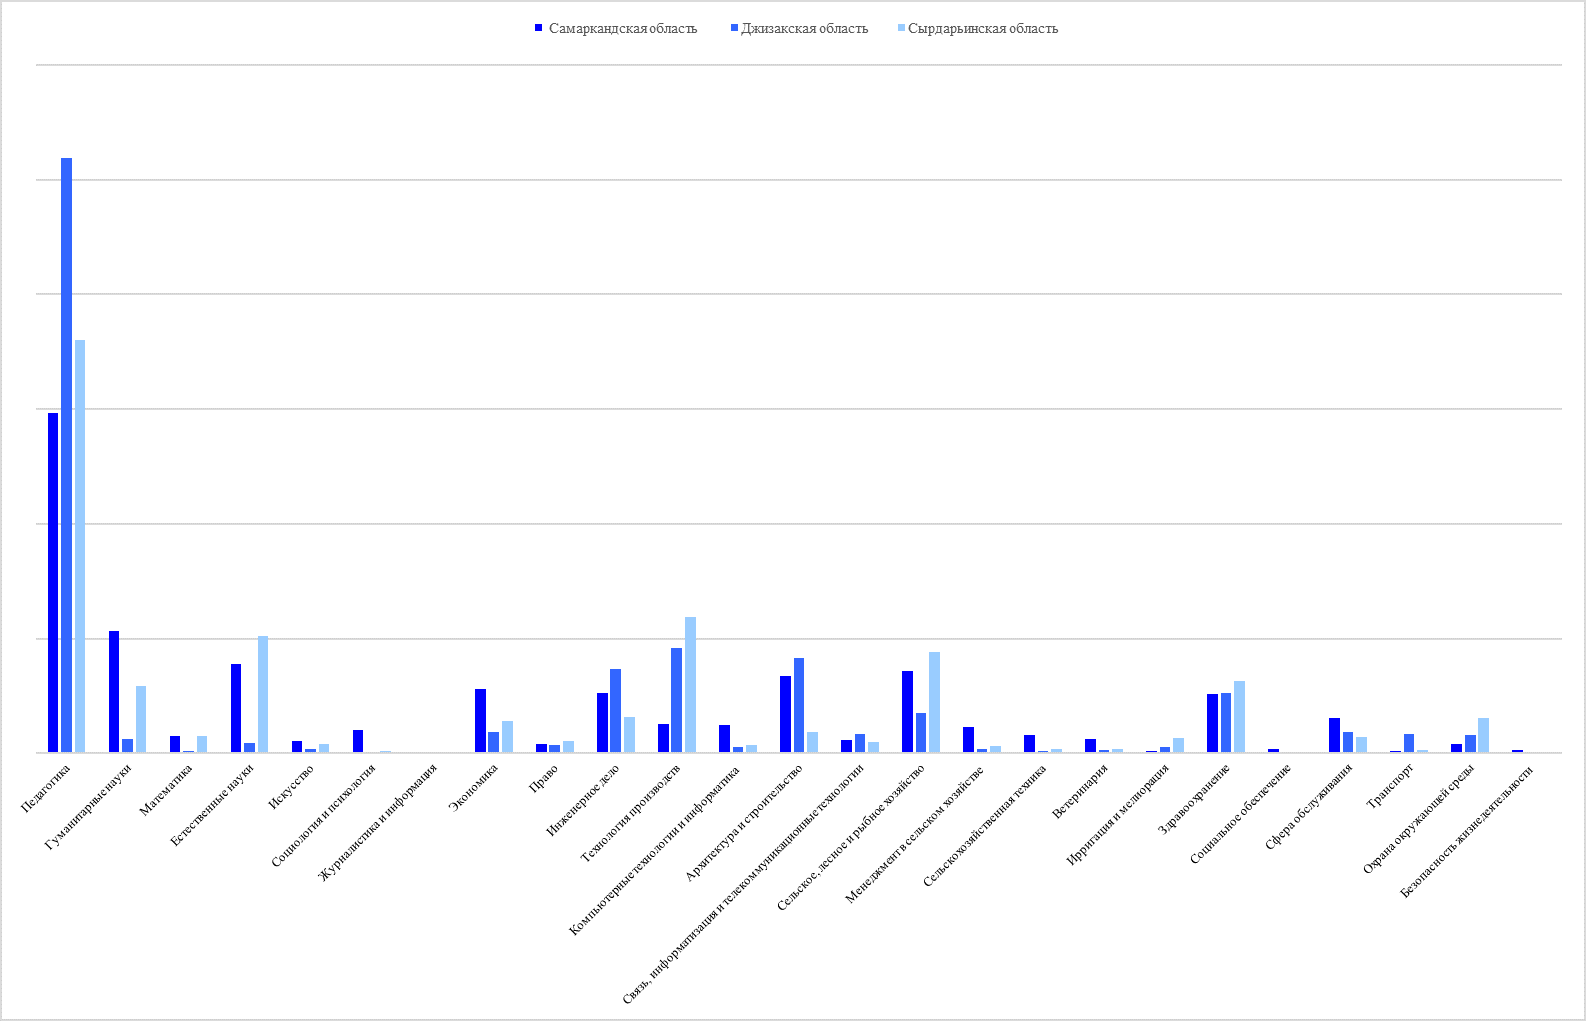Select the Самаркандская bar for Педагогика

click(x=53, y=582)
